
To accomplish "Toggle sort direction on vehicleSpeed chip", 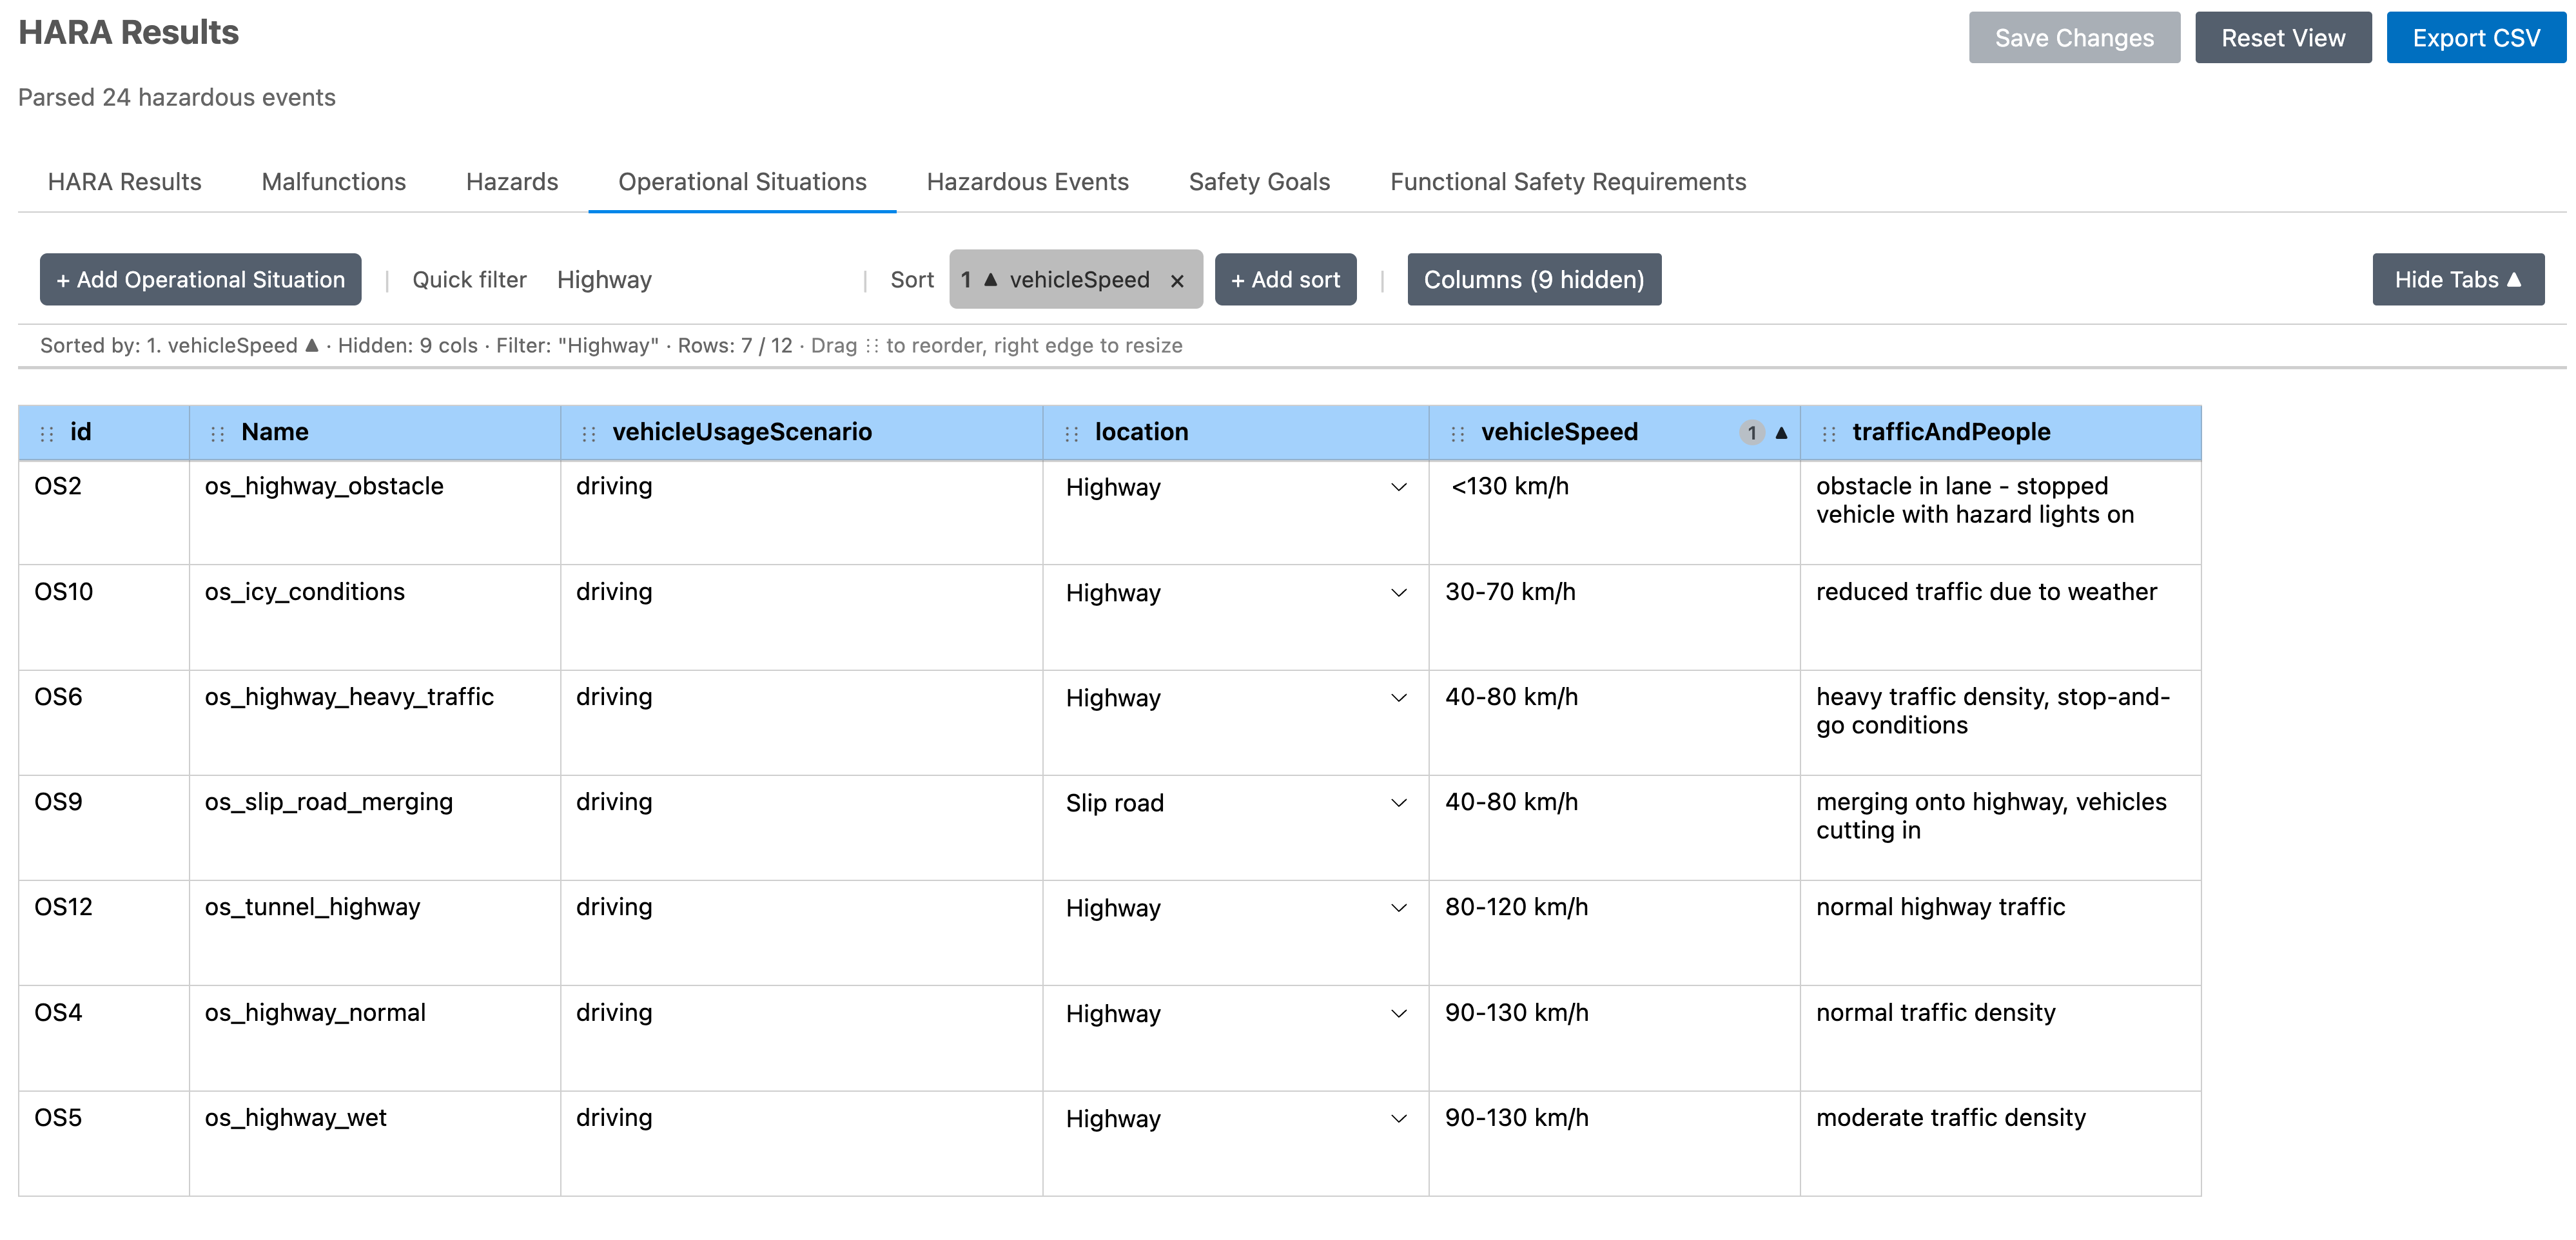I will click(990, 280).
